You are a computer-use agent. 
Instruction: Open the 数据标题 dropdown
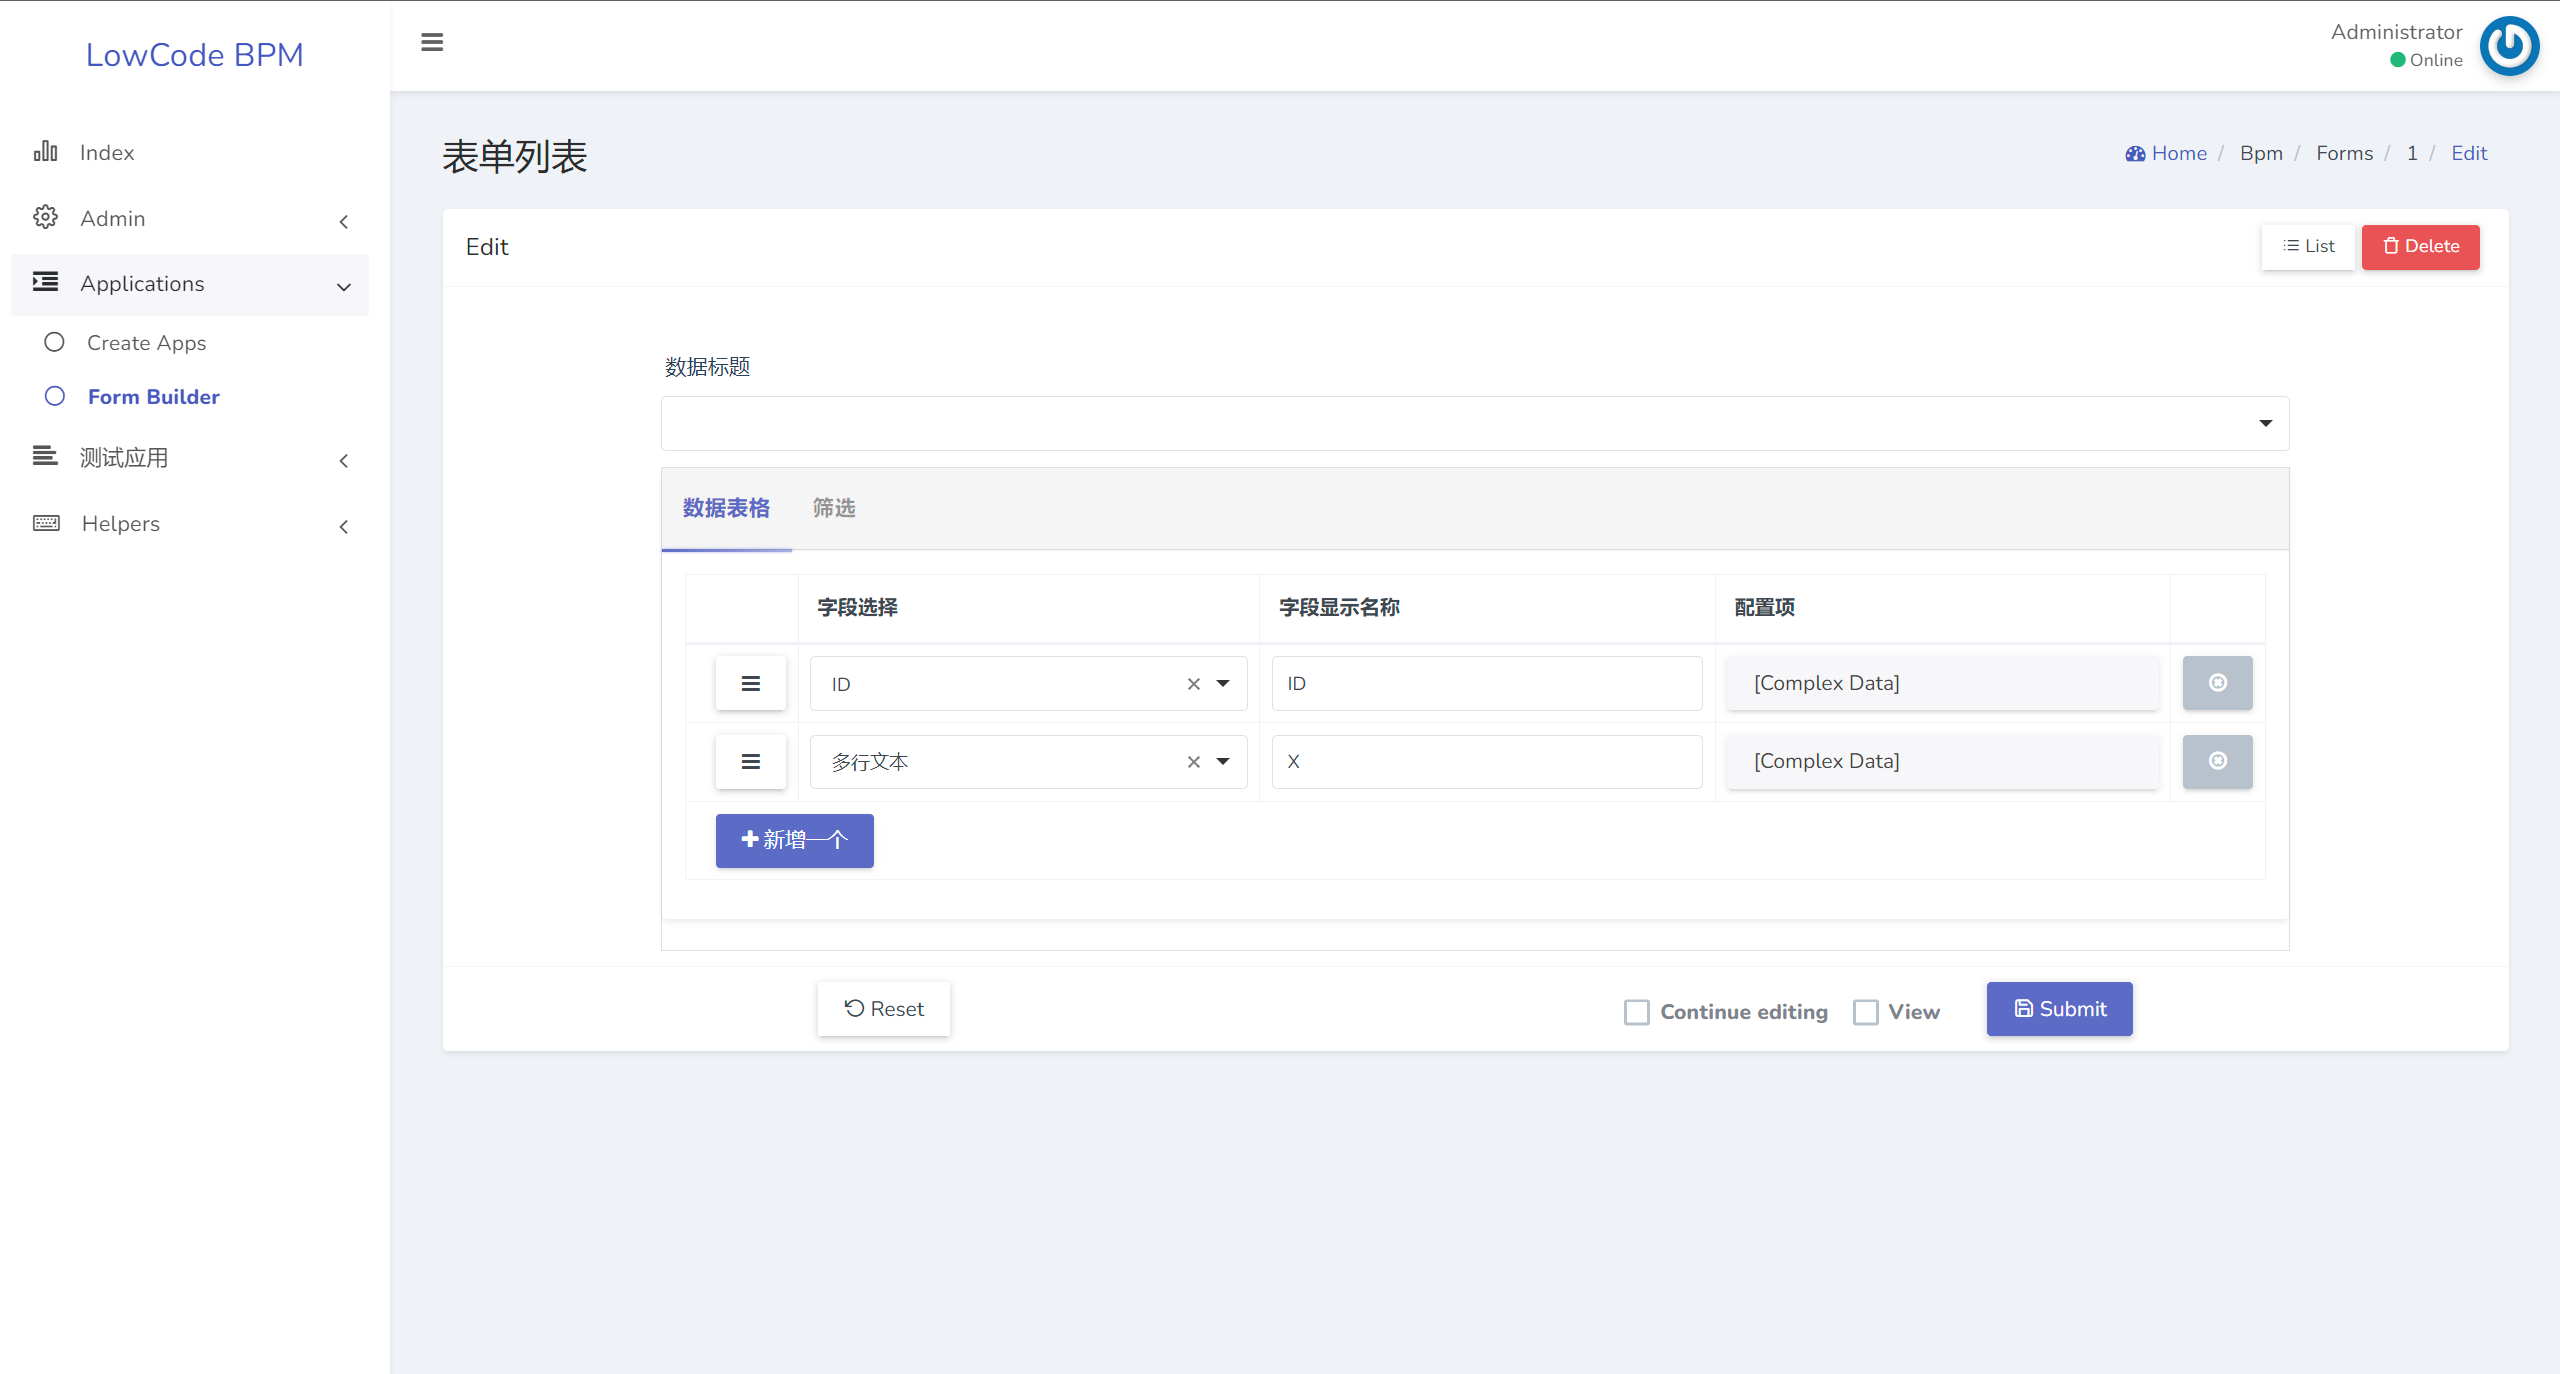click(x=1474, y=424)
